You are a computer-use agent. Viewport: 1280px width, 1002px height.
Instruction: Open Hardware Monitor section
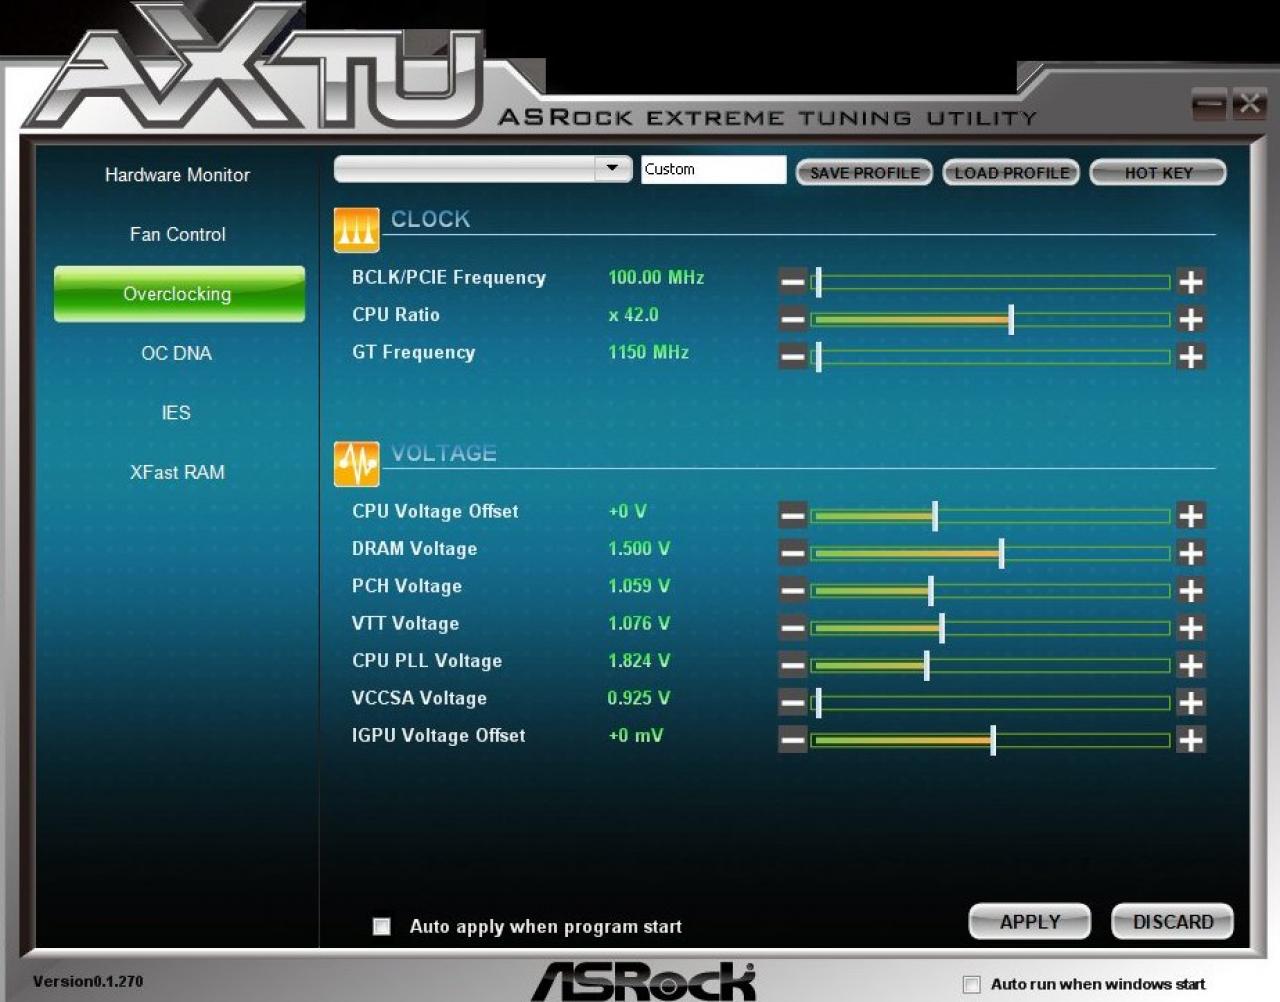[177, 175]
